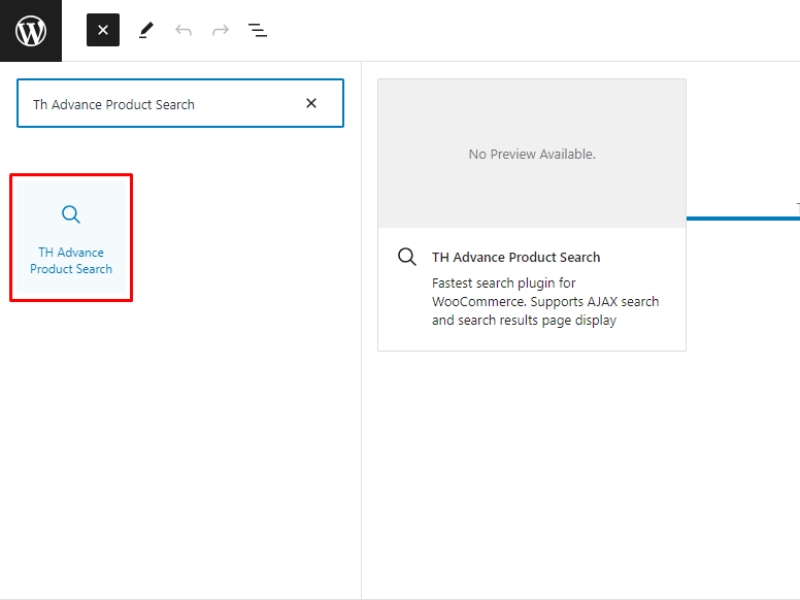Select the Tools pencil icon
Image resolution: width=800 pixels, height=600 pixels.
pyautogui.click(x=146, y=30)
